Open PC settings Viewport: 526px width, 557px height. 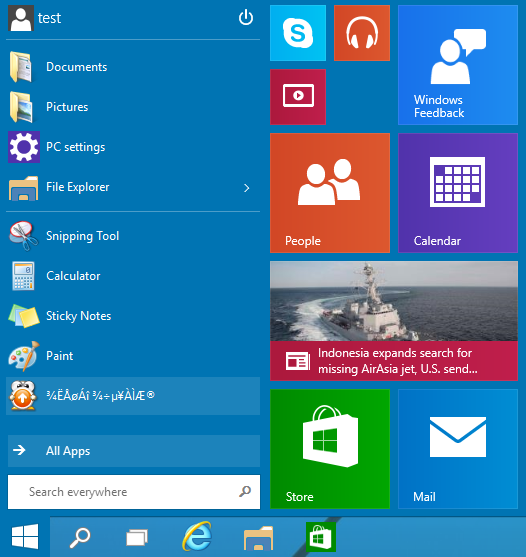click(133, 147)
